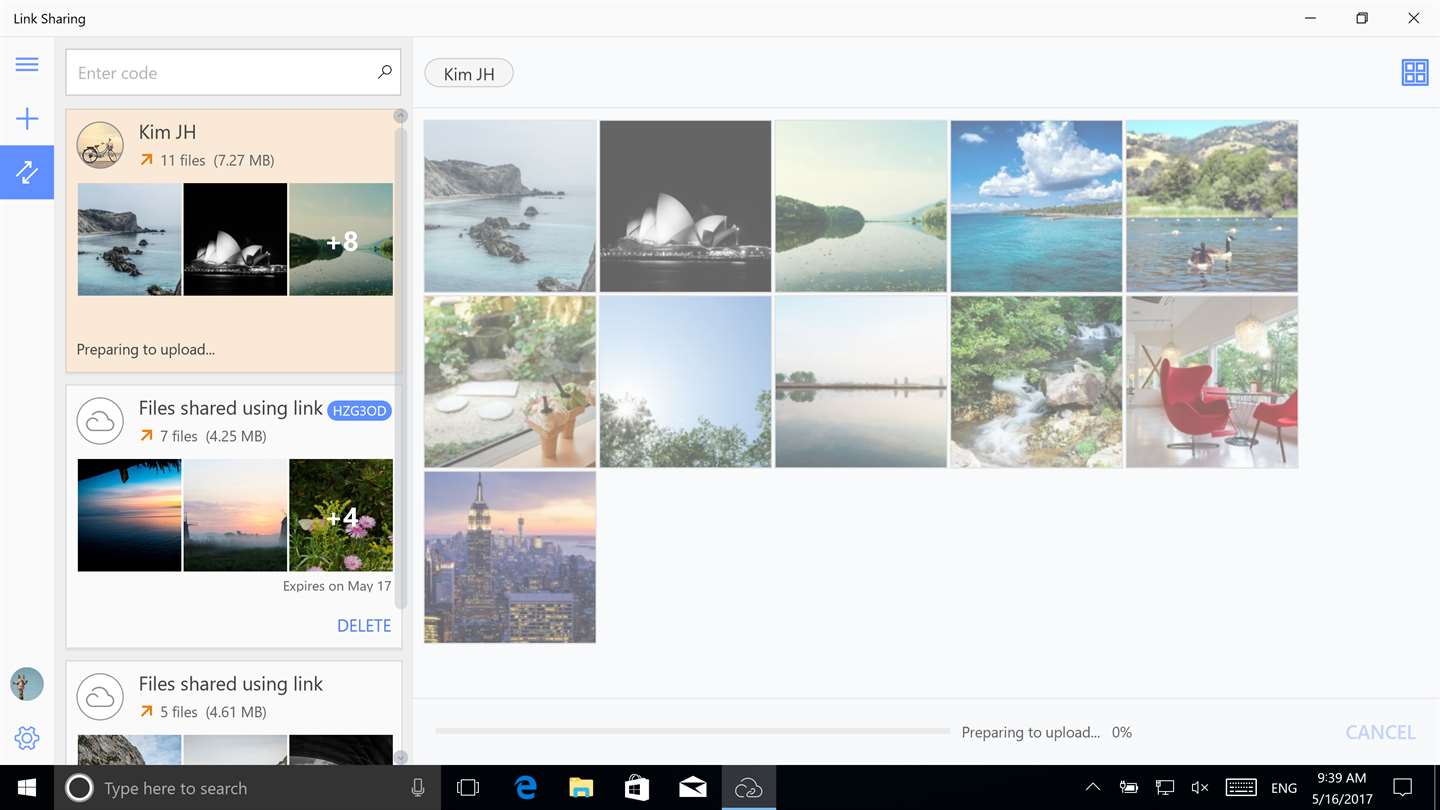Click the user profile avatar in sidebar
The width and height of the screenshot is (1440, 810).
[27, 684]
